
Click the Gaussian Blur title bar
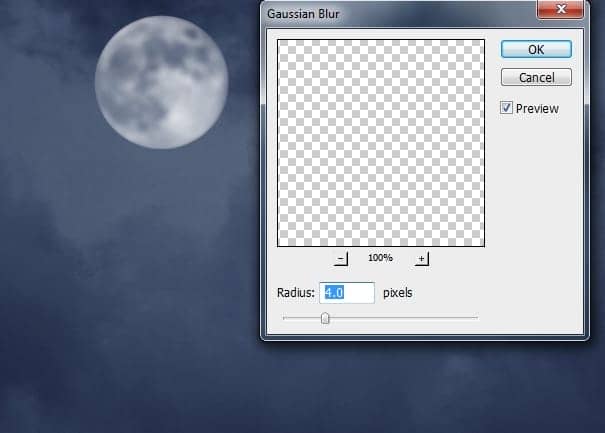point(399,14)
